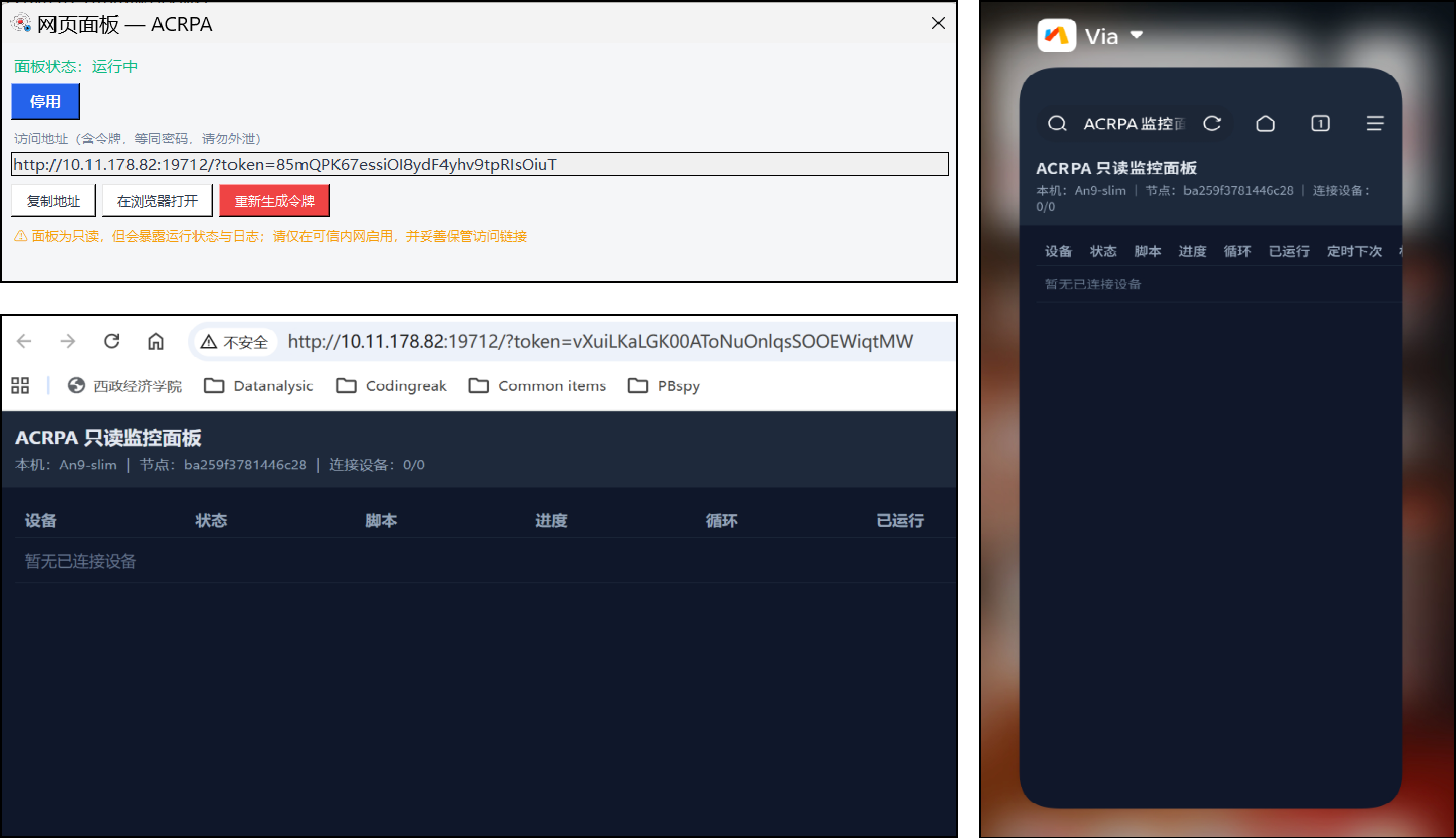Viewport: 1456px width, 838px height.
Task: Expand the Via dropdown arrow on phone
Action: tap(1136, 35)
